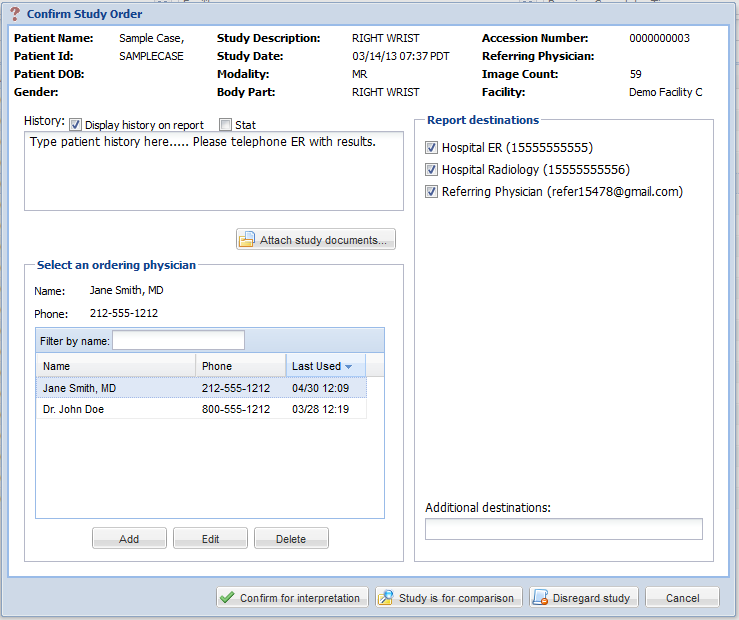Click the question mark dialog icon

click(15, 14)
